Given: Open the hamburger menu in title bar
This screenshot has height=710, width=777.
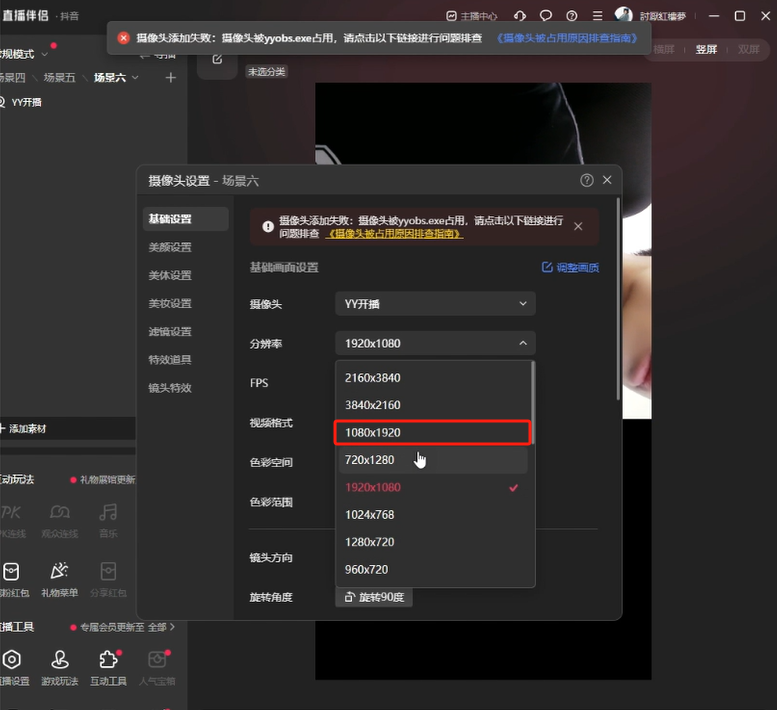Looking at the screenshot, I should pyautogui.click(x=598, y=16).
